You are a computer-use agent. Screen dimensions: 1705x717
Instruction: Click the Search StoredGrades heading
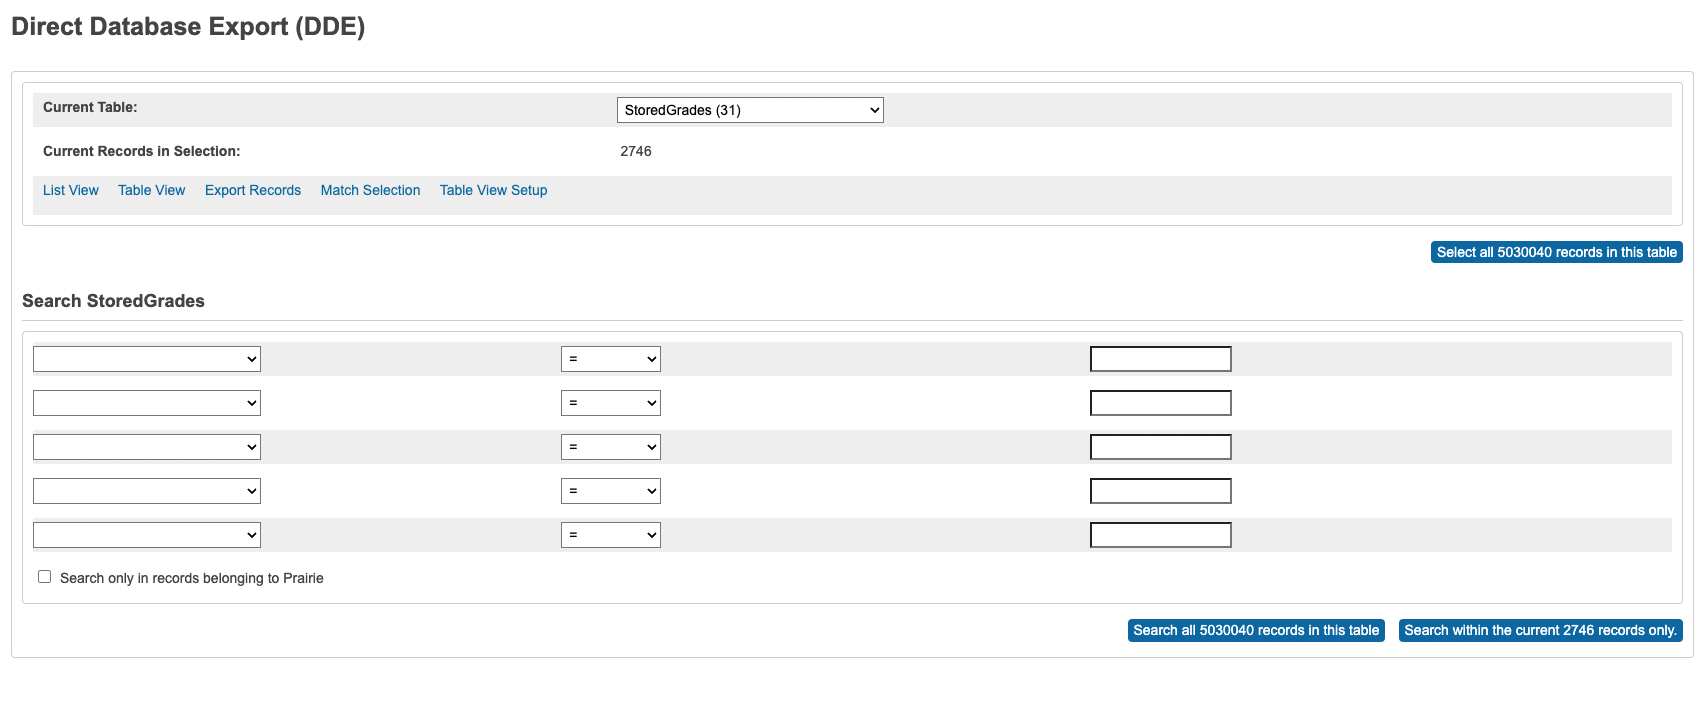coord(113,301)
